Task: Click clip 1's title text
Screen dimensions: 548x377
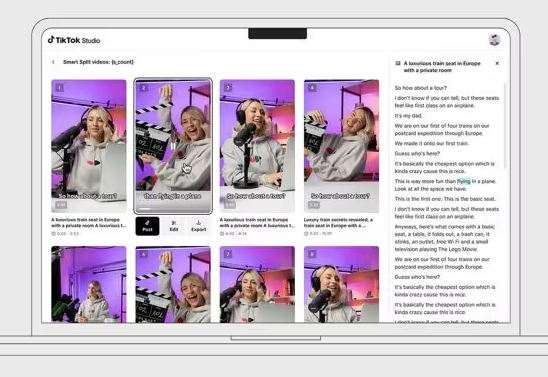Action: coord(89,223)
